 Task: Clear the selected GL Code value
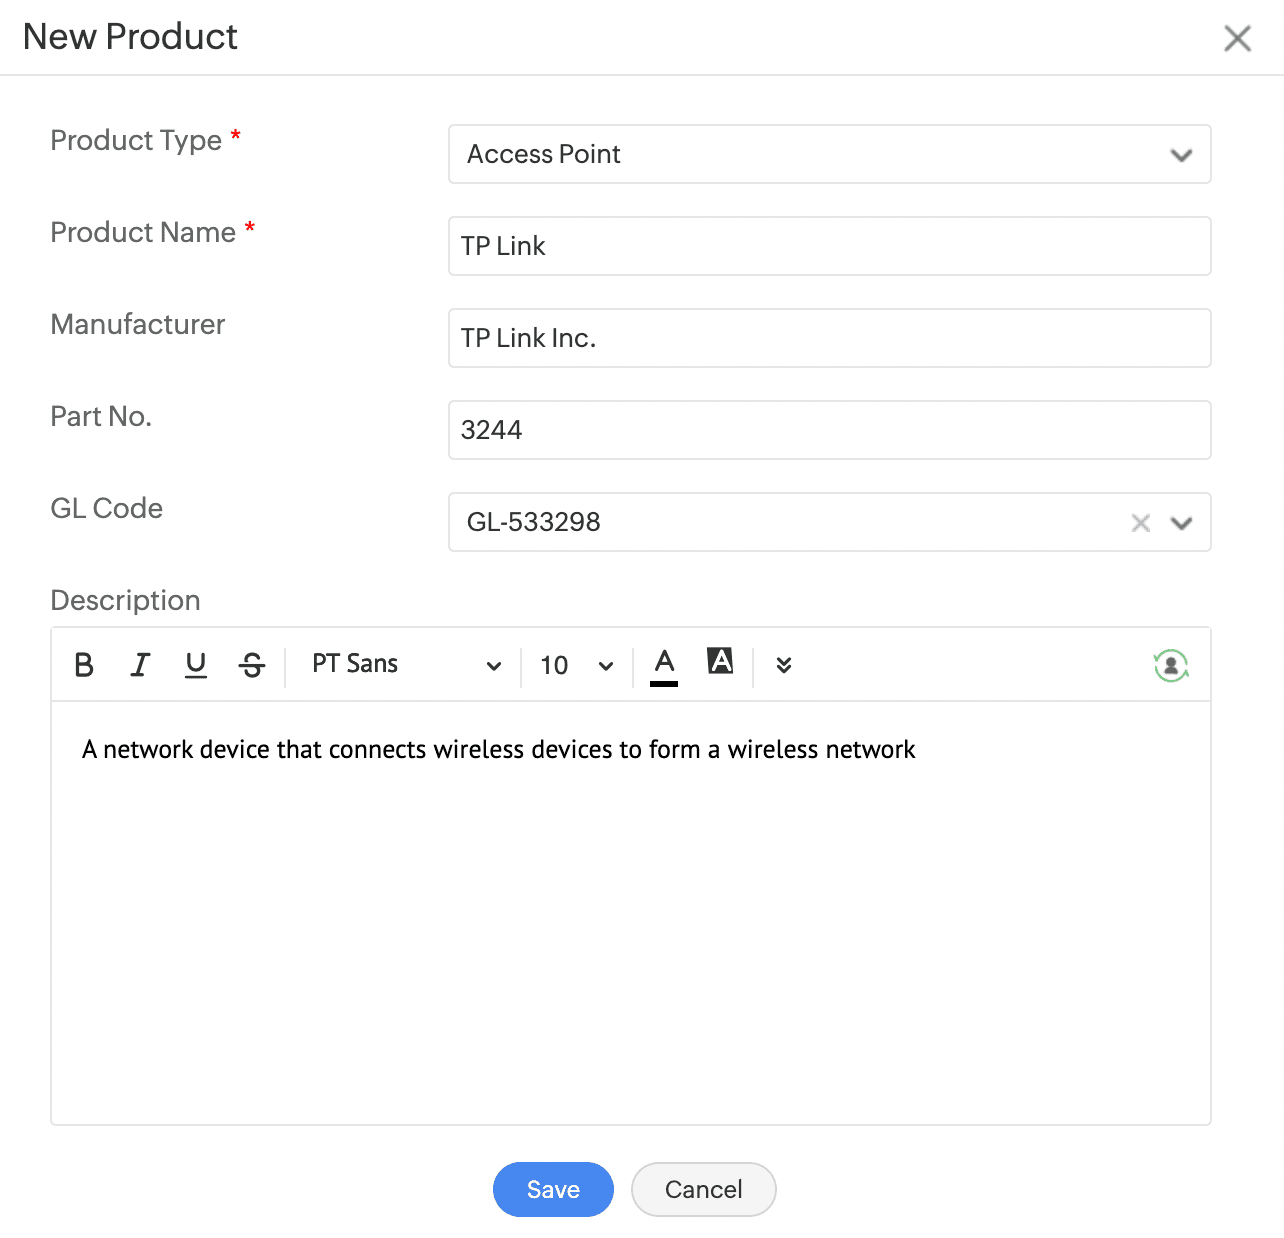click(1140, 523)
